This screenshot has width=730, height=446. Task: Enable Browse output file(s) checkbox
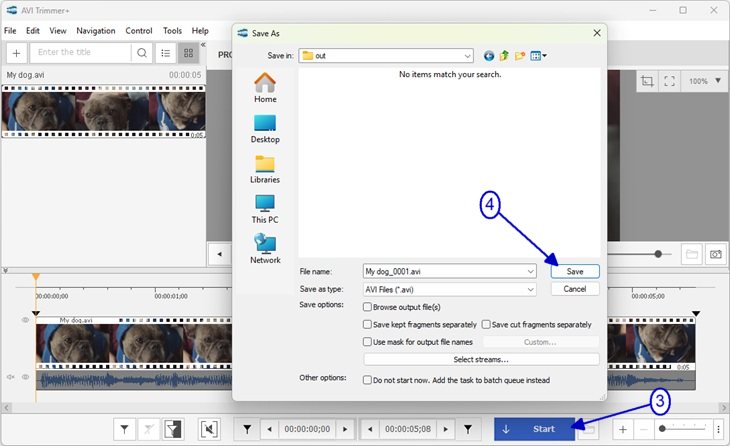(x=367, y=307)
